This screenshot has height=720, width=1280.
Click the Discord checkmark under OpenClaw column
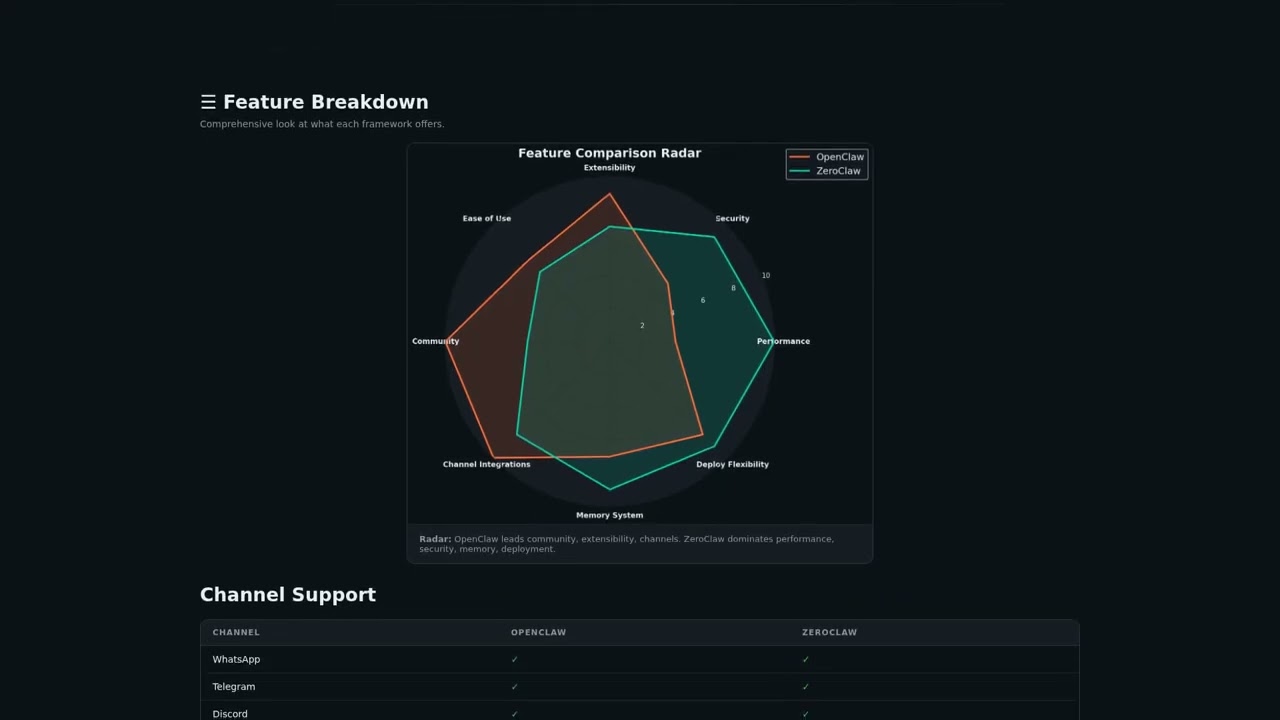515,713
